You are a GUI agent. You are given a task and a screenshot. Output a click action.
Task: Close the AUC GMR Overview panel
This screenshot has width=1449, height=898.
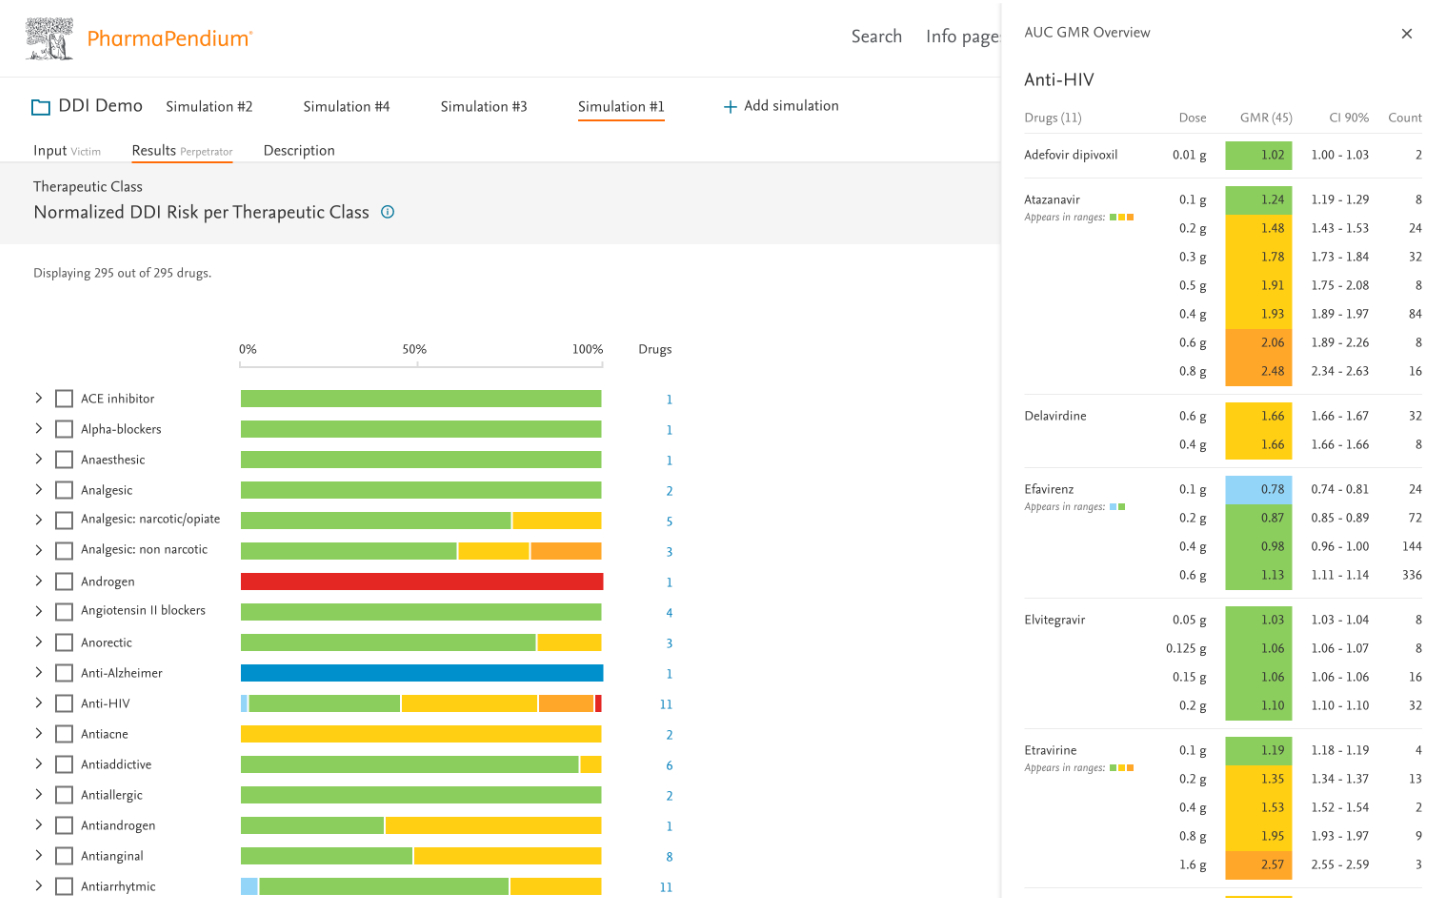[x=1406, y=34]
